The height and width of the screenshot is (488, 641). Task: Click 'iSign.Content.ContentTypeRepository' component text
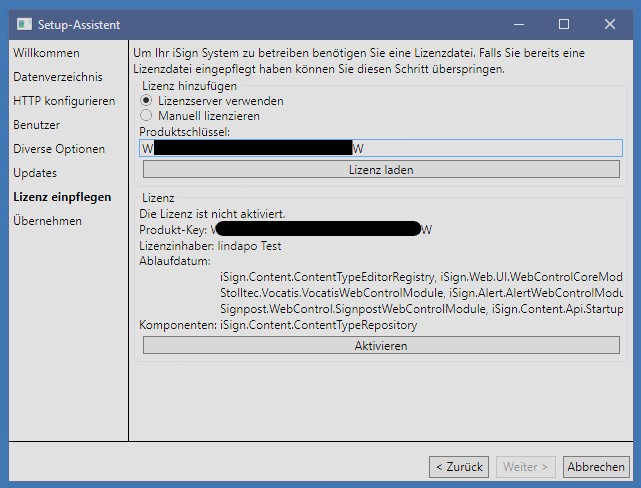[318, 325]
